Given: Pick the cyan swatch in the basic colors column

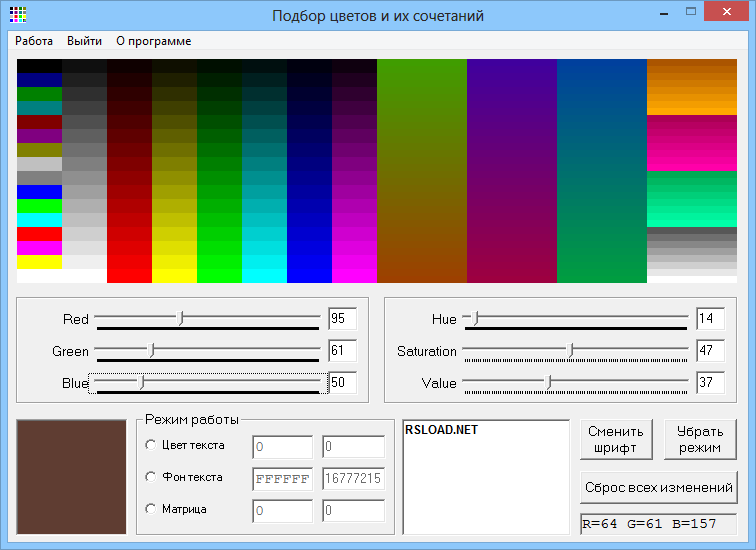Looking at the screenshot, I should 40,220.
